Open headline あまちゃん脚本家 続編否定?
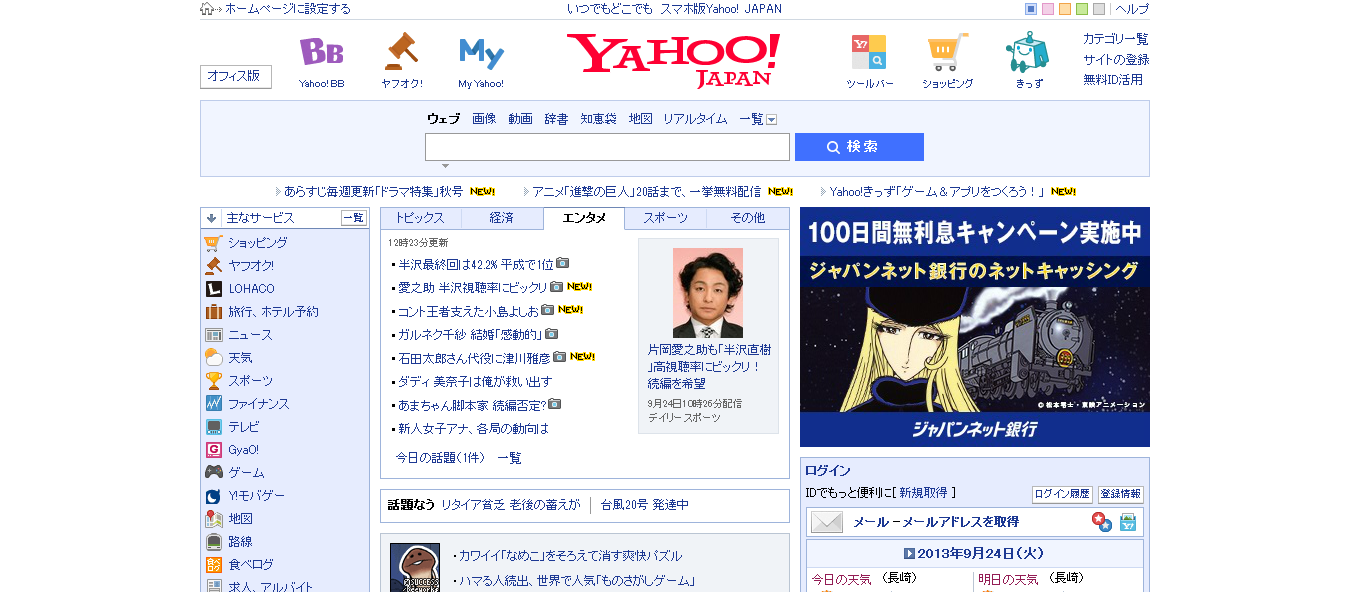Image resolution: width=1349 pixels, height=592 pixels. pyautogui.click(x=471, y=405)
